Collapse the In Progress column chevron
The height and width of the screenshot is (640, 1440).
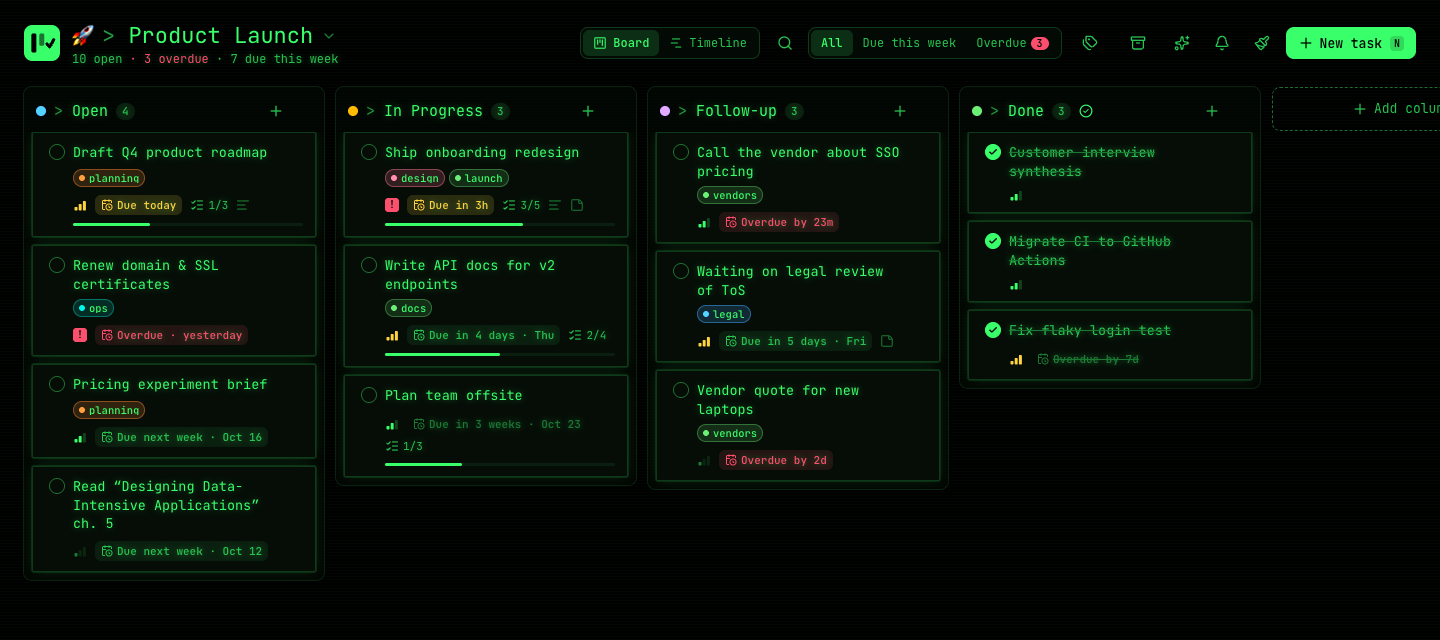tap(371, 111)
